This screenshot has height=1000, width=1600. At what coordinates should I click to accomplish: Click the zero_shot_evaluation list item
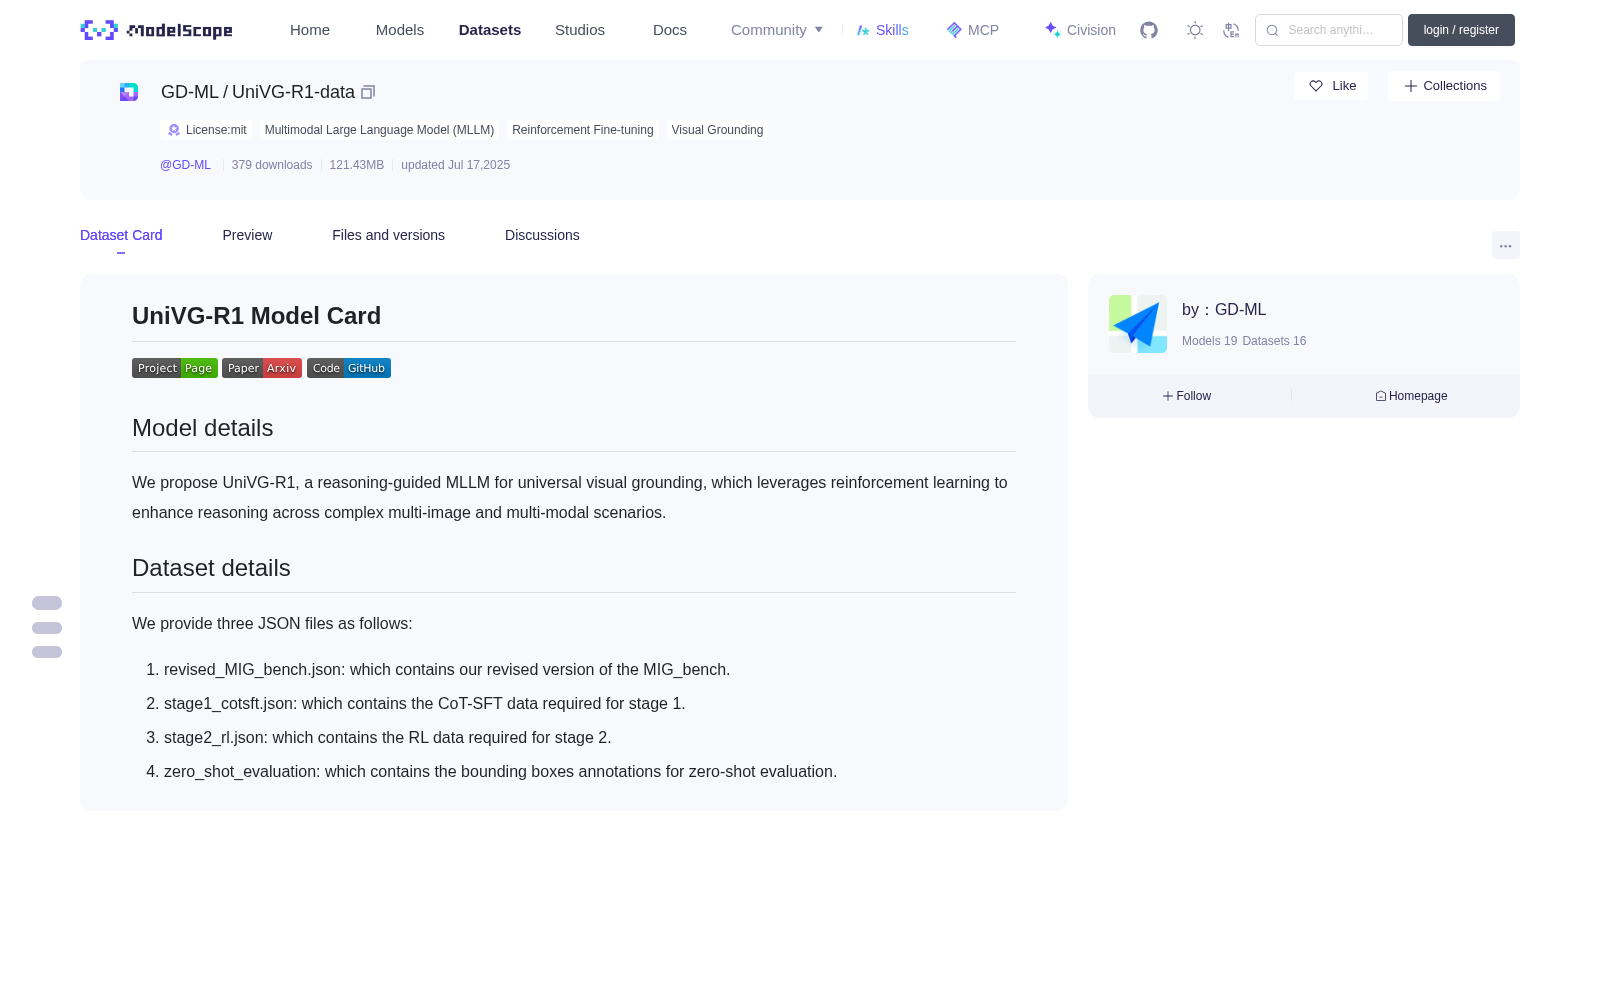[500, 772]
